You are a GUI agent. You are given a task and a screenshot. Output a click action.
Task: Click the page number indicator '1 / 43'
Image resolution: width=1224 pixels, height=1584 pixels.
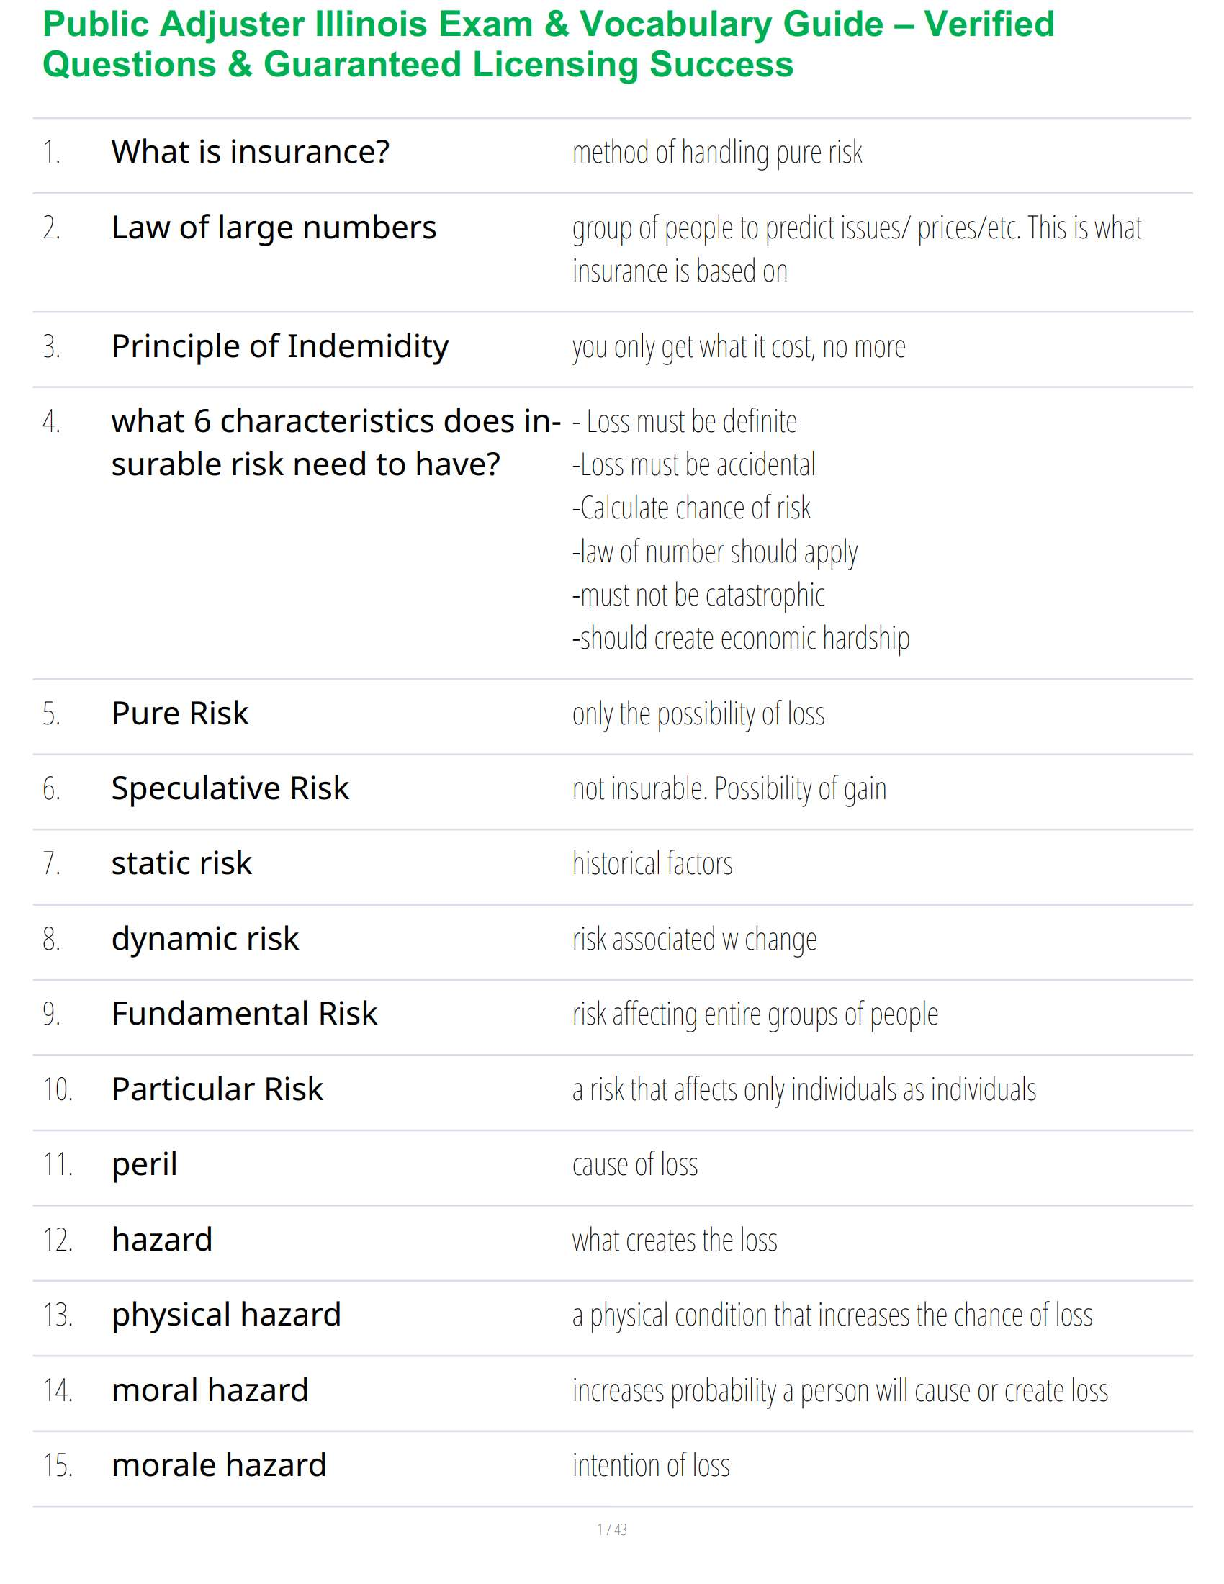tap(612, 1529)
